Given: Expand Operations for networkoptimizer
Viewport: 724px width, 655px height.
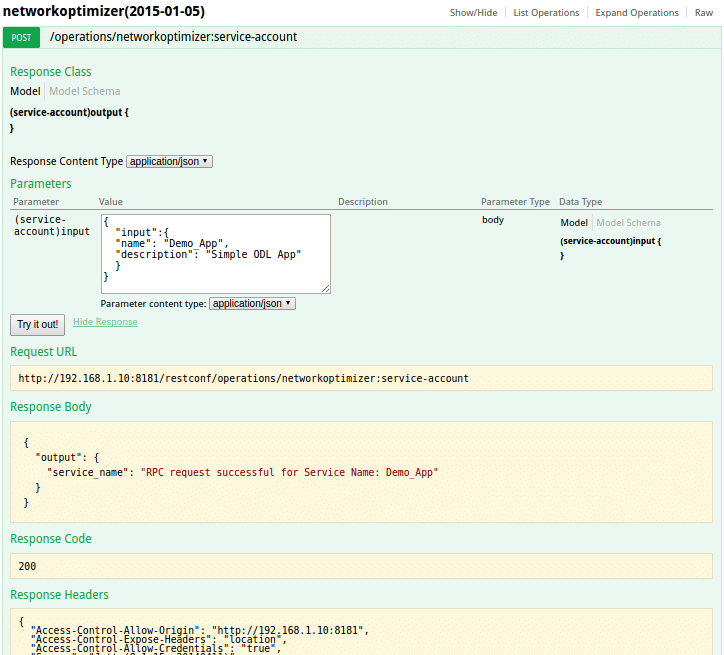Looking at the screenshot, I should [x=636, y=13].
